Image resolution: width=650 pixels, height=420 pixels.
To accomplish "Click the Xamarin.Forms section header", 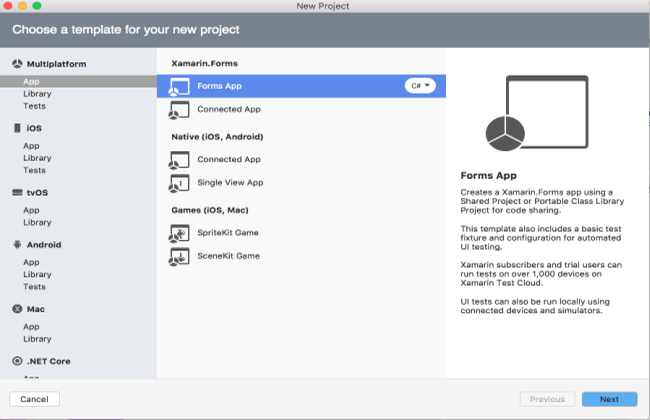I will [x=205, y=63].
